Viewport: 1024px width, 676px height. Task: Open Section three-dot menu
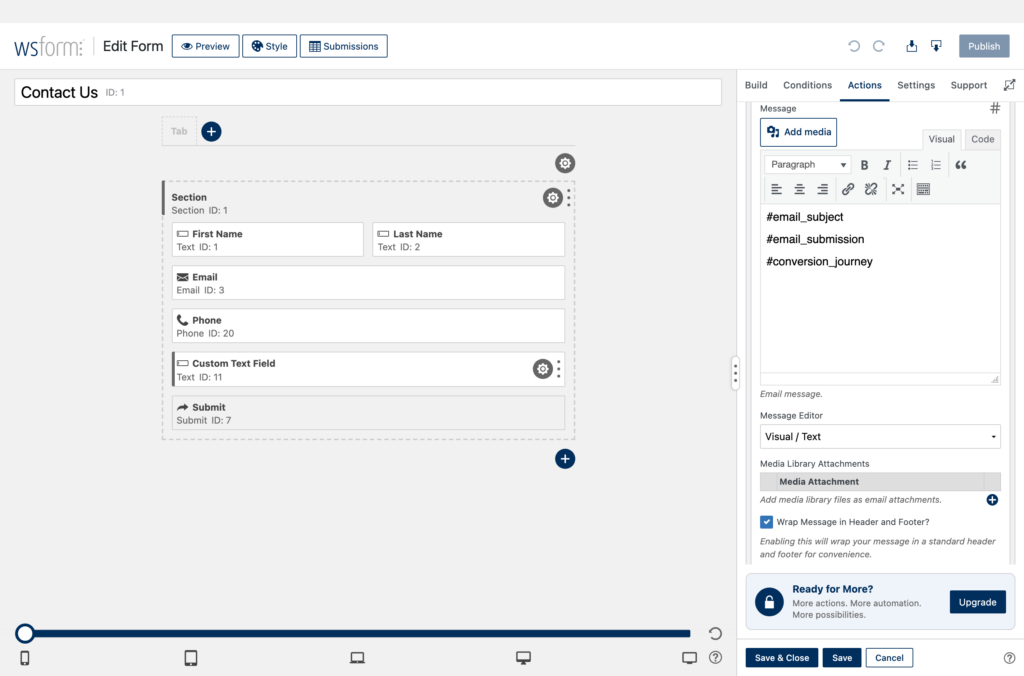pos(569,198)
